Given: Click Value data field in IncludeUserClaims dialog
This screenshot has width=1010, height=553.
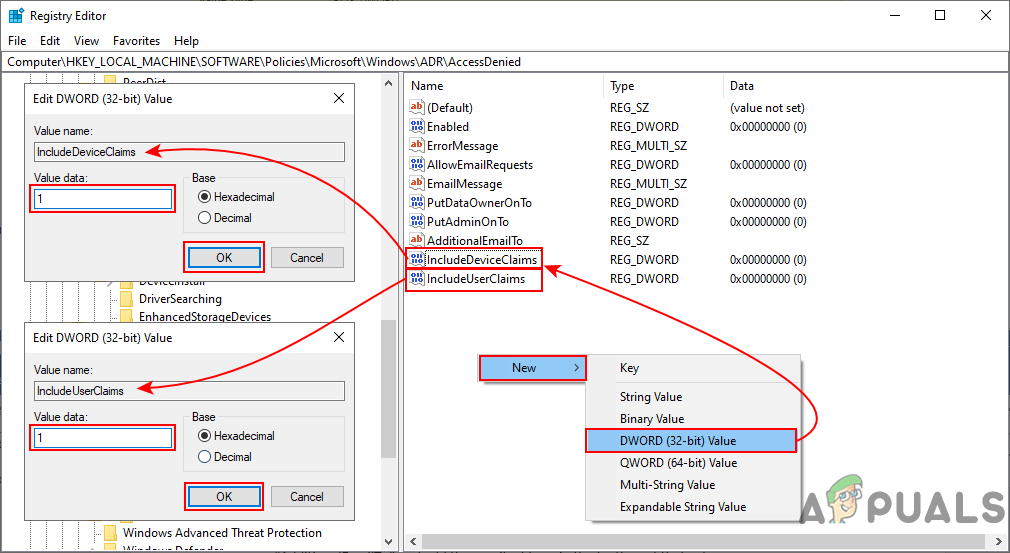Looking at the screenshot, I should (103, 438).
